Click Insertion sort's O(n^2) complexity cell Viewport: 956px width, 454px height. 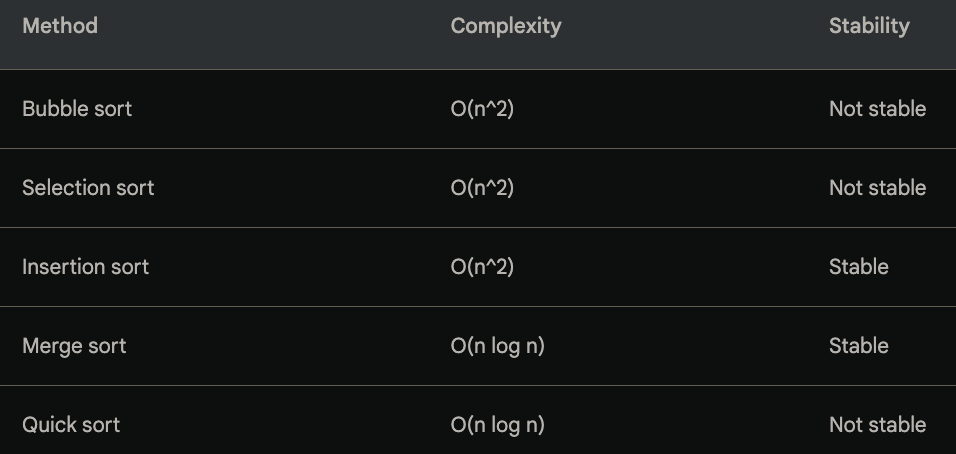[x=482, y=268]
